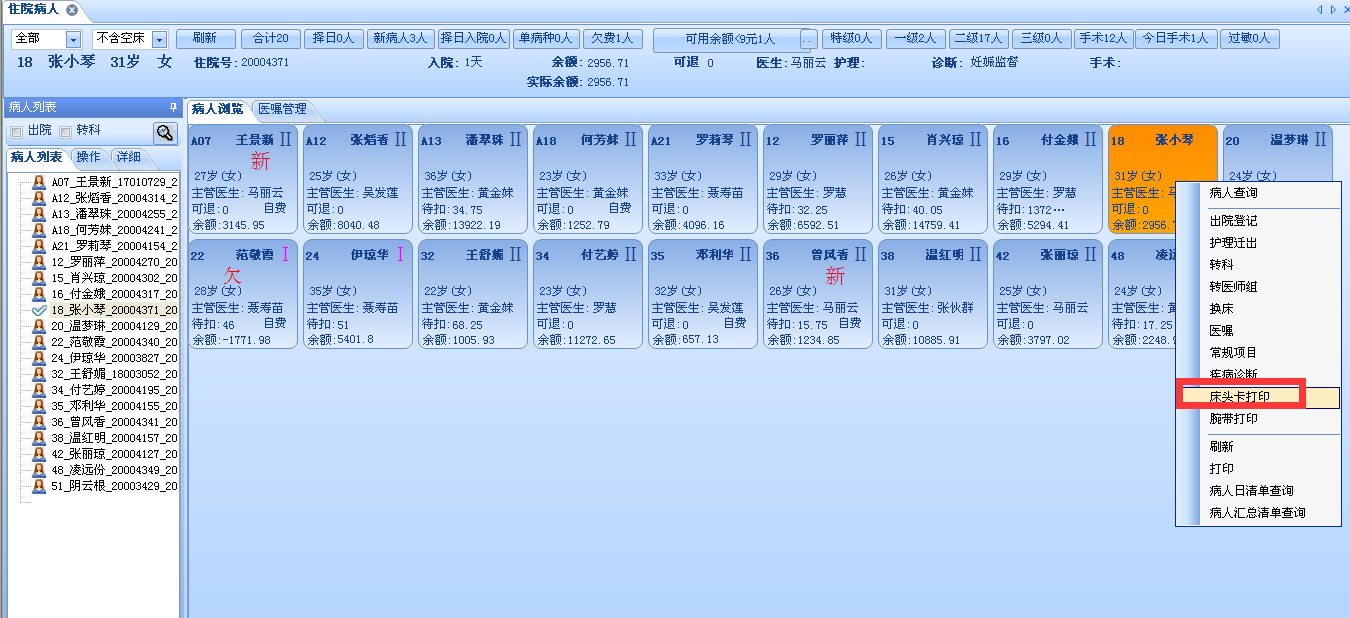Image resolution: width=1350 pixels, height=618 pixels.
Task: Click the left tab-scroll arrow at top right
Action: pyautogui.click(x=1320, y=10)
